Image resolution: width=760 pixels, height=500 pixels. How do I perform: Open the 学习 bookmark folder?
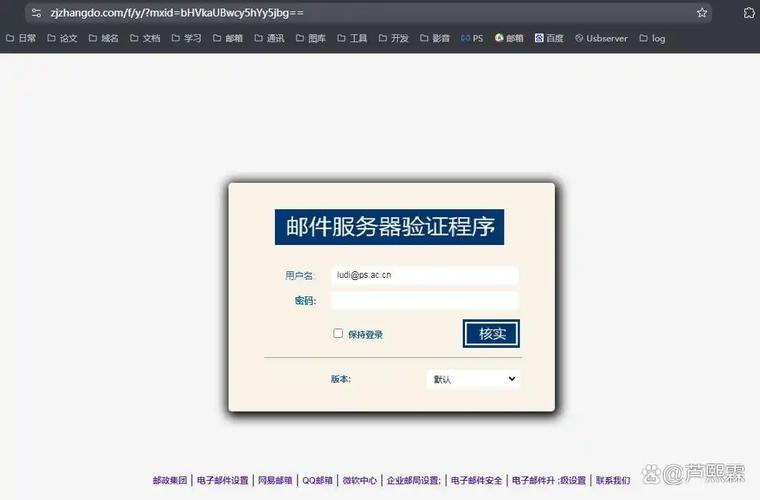coord(187,38)
